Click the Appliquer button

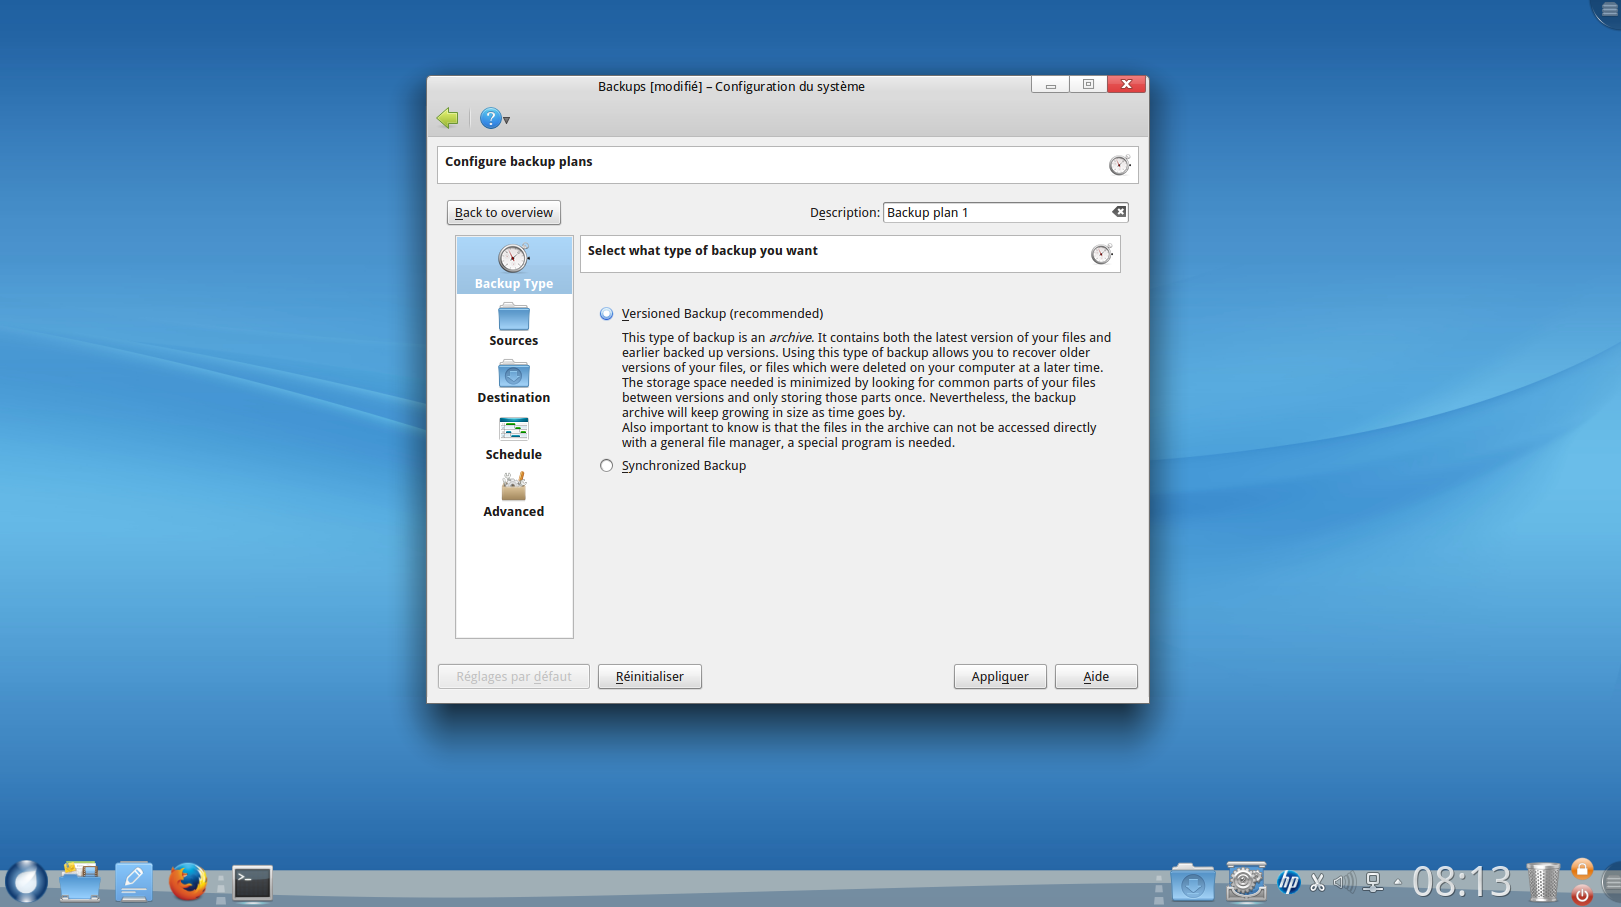point(999,677)
